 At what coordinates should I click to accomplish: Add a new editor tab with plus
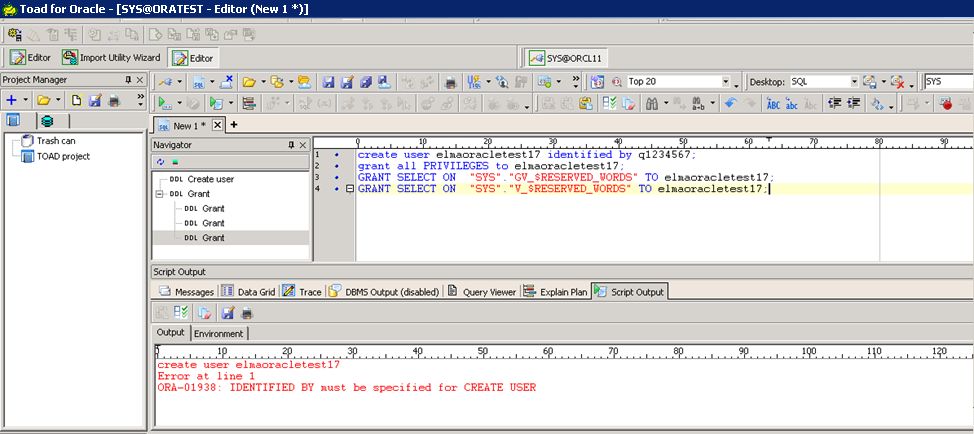tap(234, 125)
